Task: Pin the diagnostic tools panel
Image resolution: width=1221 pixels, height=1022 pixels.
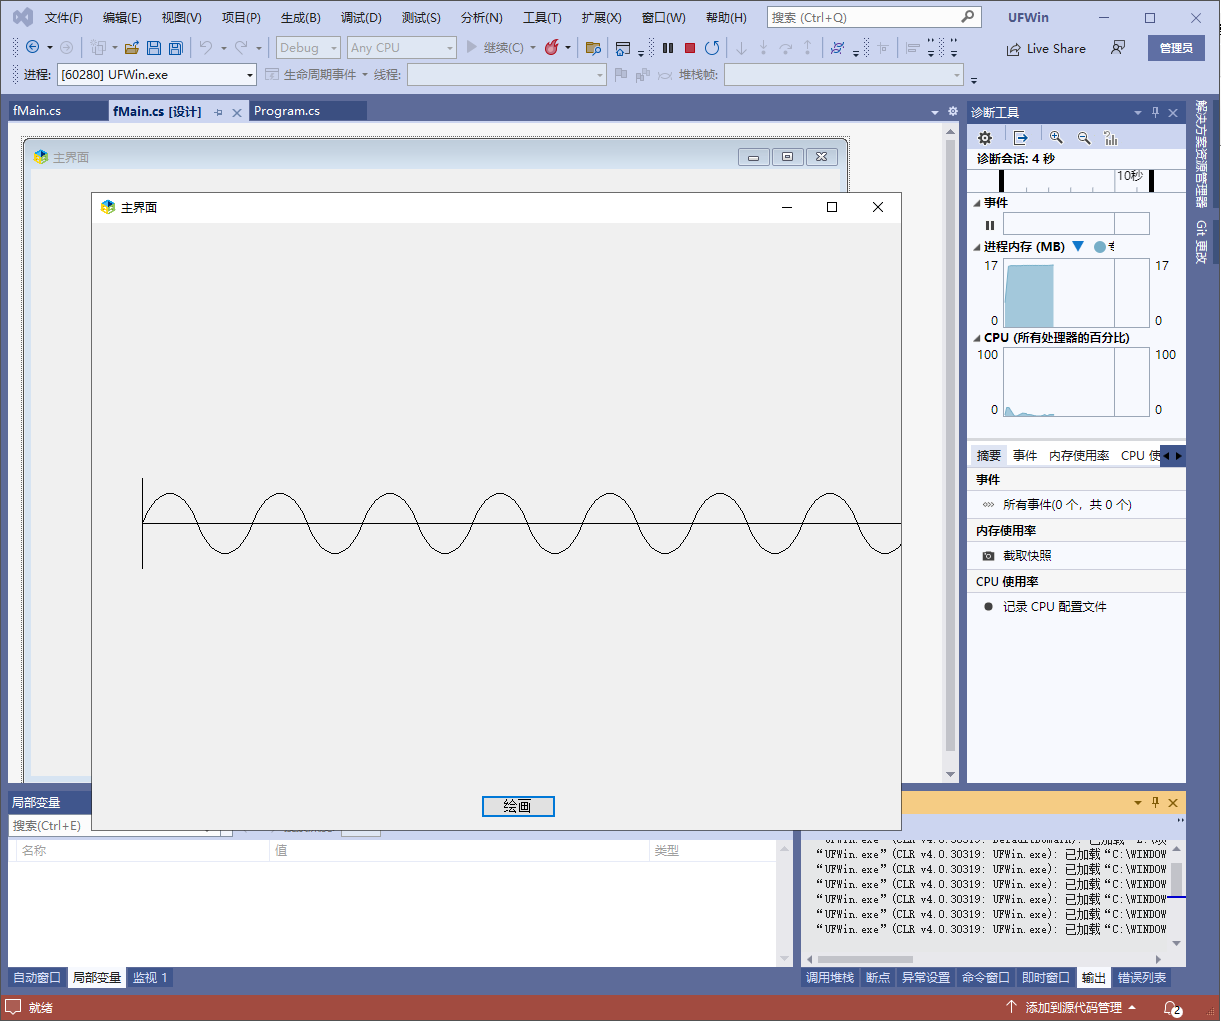Action: tap(1155, 112)
